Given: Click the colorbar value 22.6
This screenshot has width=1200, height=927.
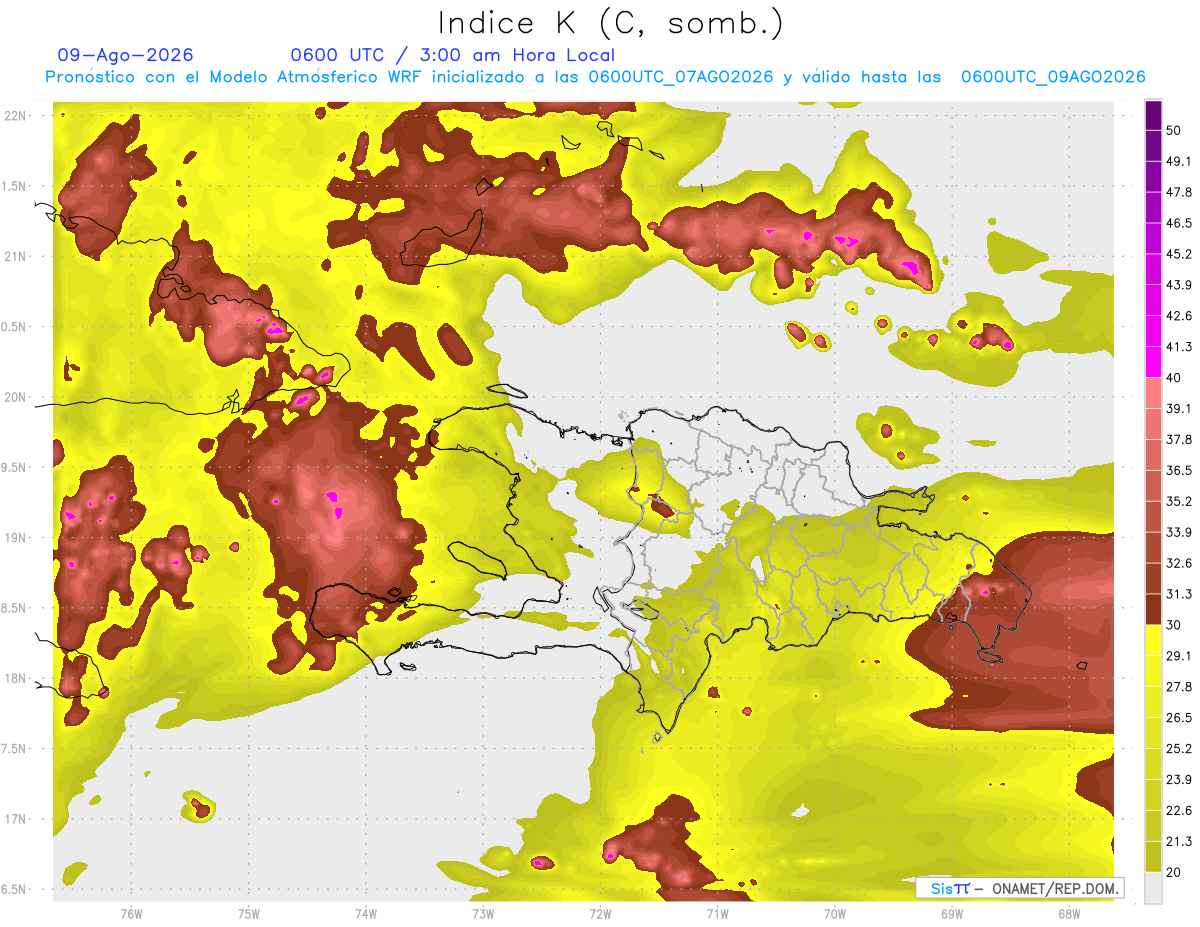Looking at the screenshot, I should 1179,811.
